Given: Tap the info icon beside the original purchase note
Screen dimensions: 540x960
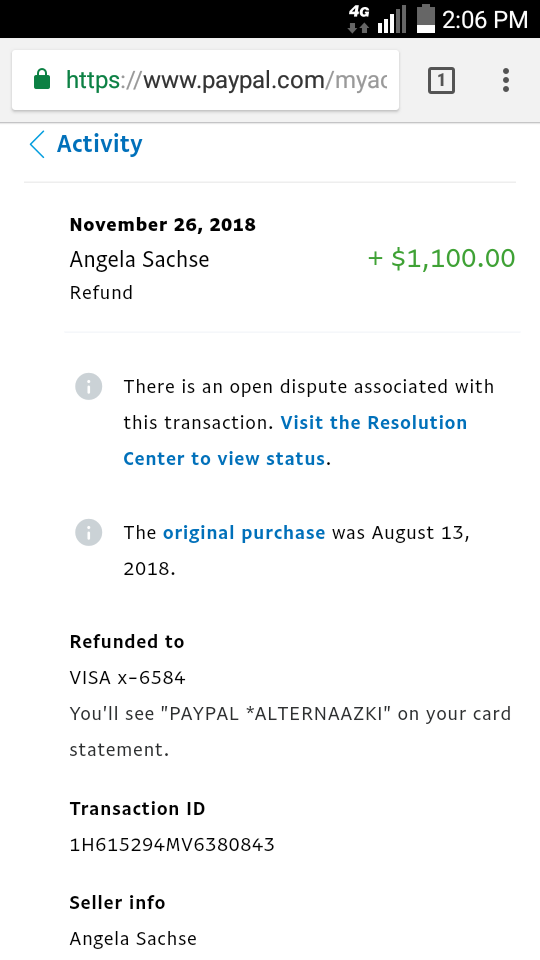Looking at the screenshot, I should click(x=89, y=532).
